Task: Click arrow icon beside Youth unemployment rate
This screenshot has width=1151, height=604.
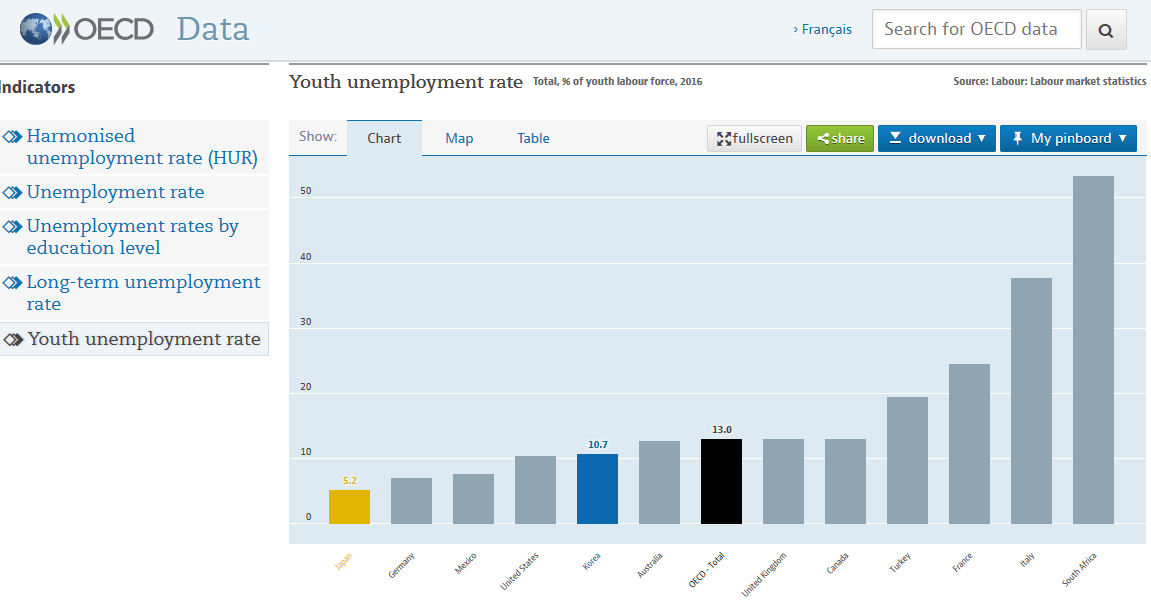Action: pyautogui.click(x=13, y=339)
